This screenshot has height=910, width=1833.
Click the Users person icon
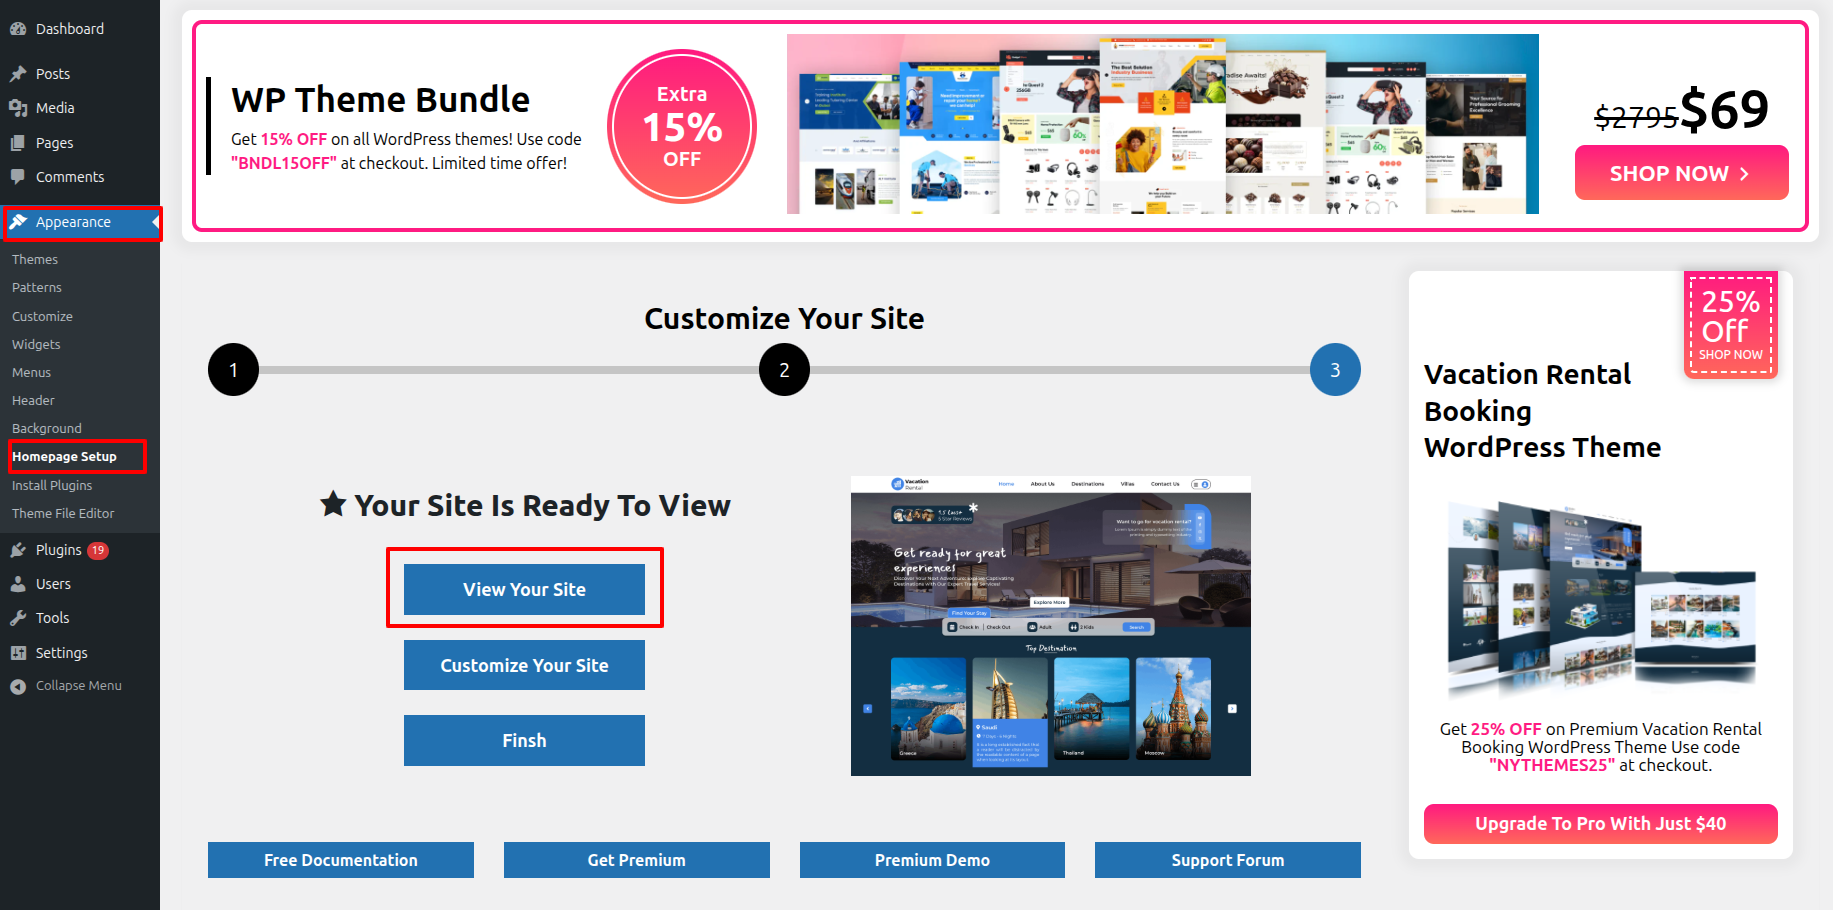18,584
